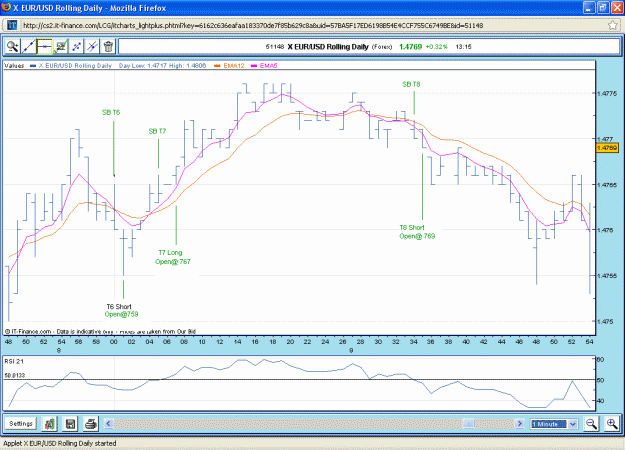Click the horizontal scrollbar thumb
This screenshot has width=625, height=450.
tap(469, 423)
